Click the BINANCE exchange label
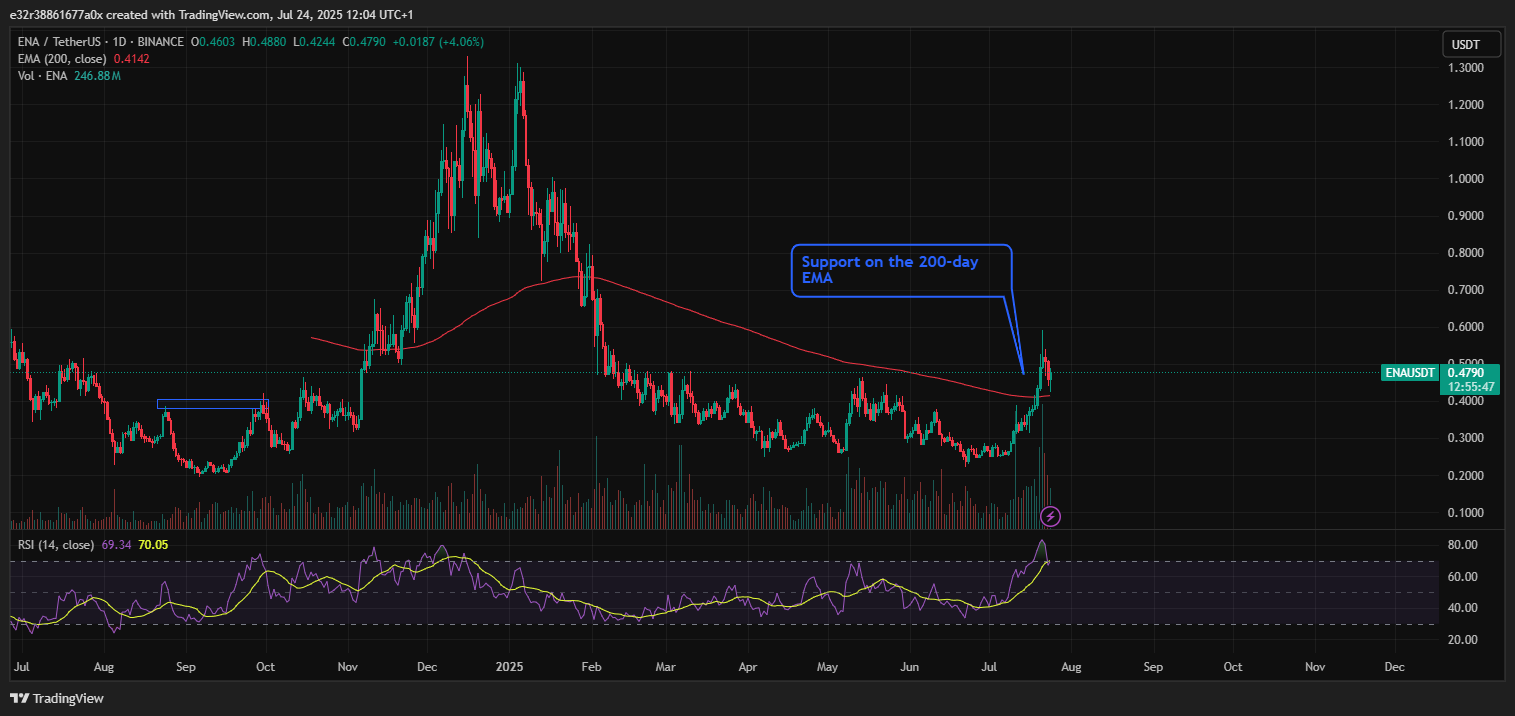Screen dimensions: 1515x716 157,42
